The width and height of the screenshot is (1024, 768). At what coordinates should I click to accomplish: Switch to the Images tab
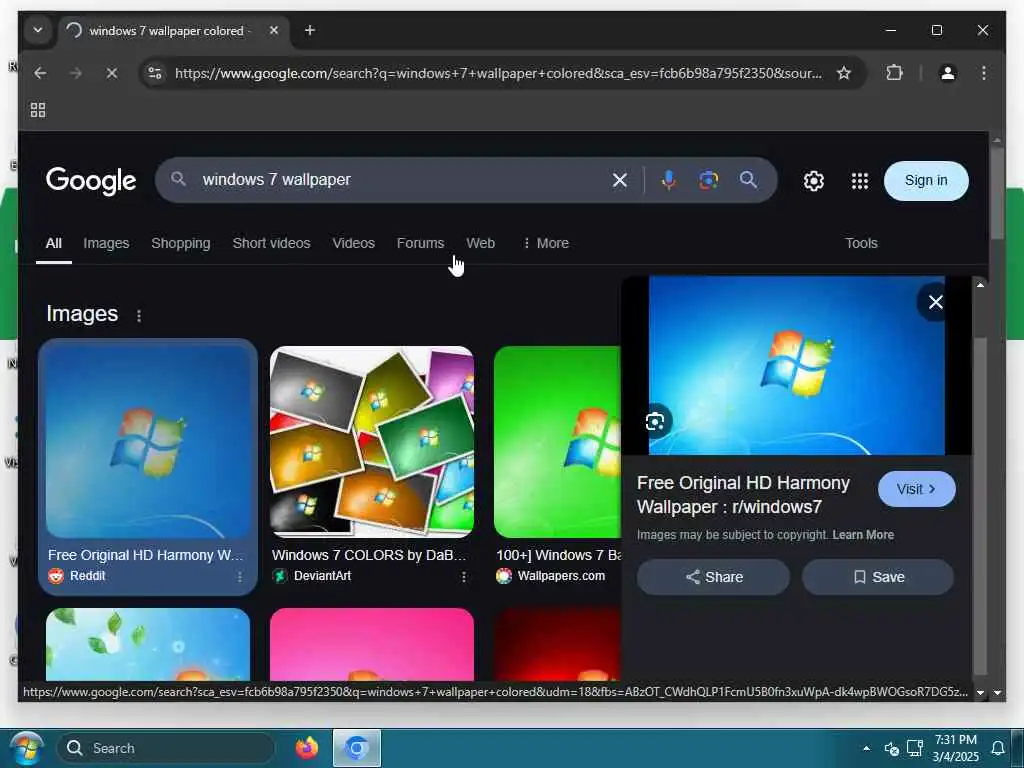point(106,244)
